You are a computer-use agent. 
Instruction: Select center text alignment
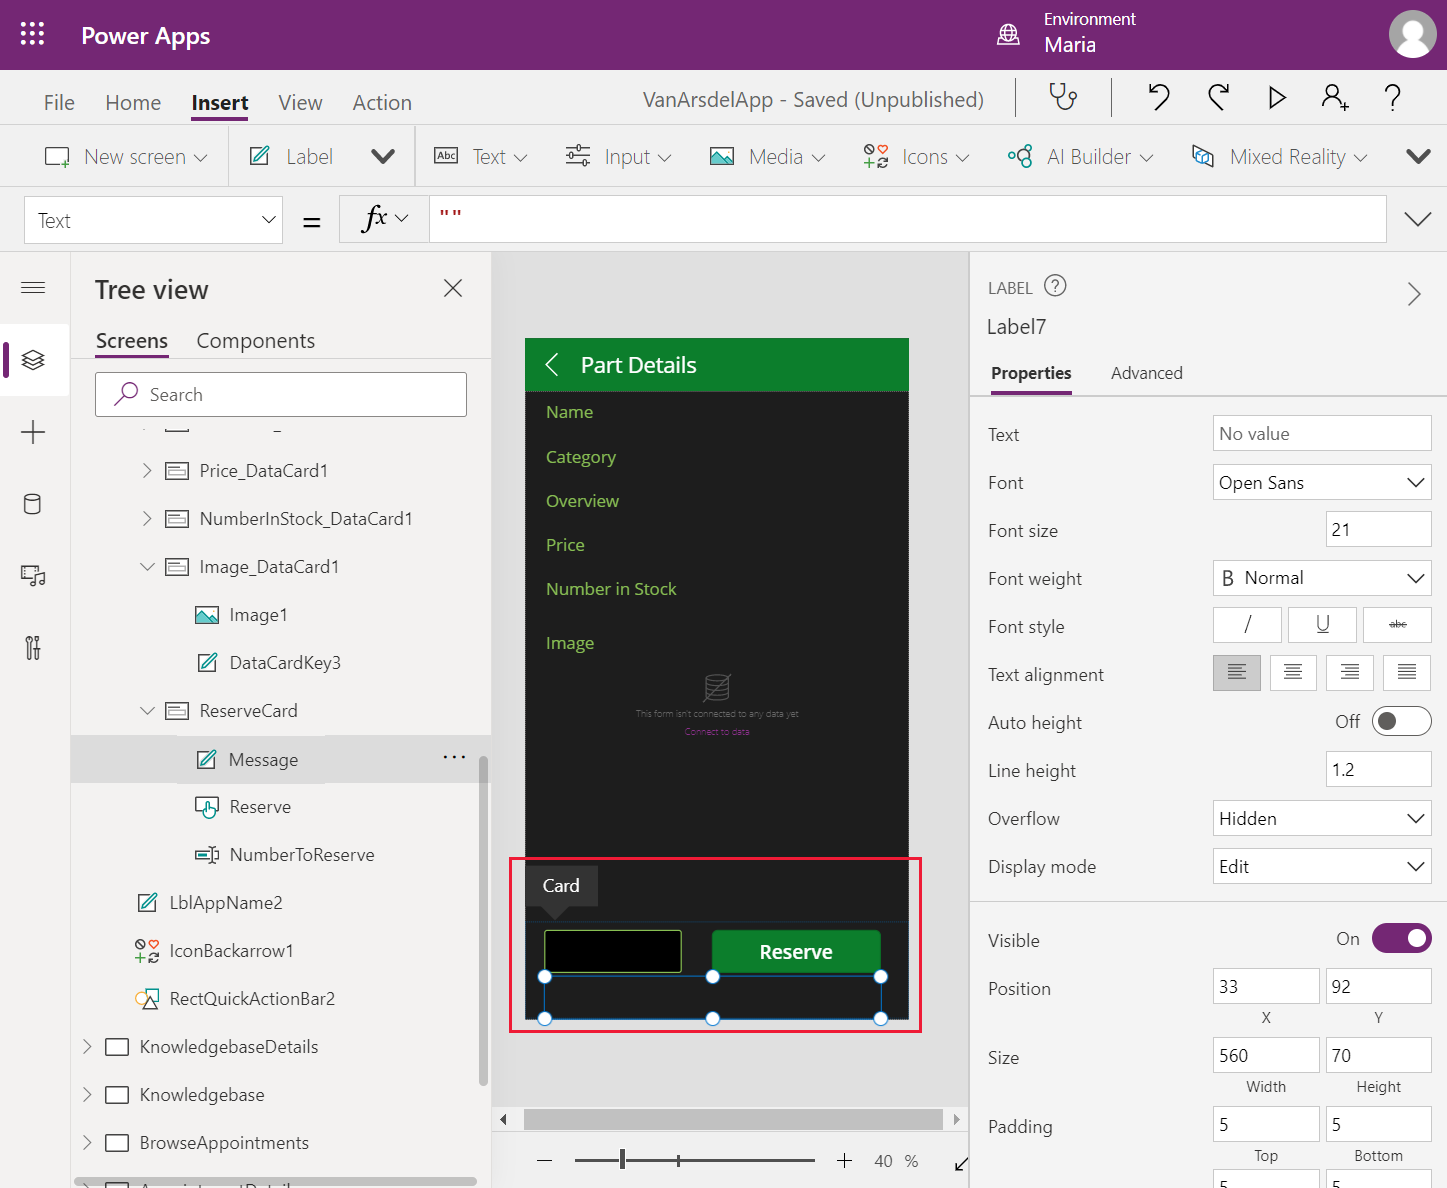(x=1292, y=673)
